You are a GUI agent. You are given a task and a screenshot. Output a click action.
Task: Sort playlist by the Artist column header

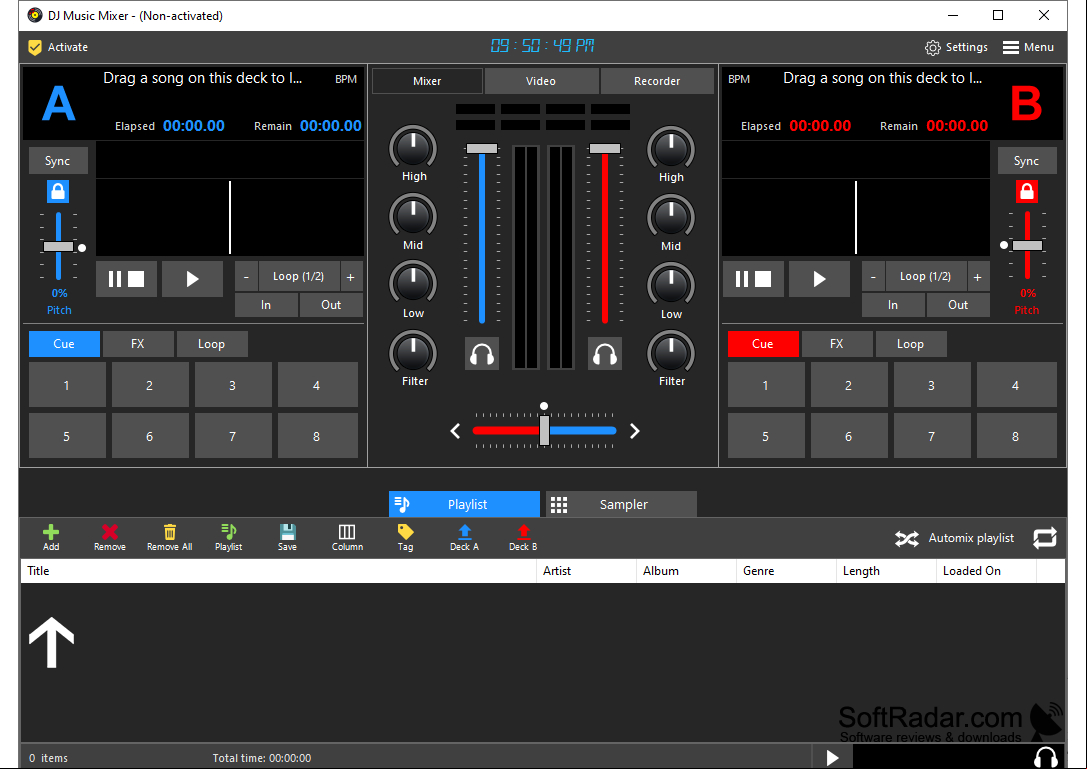(586, 571)
